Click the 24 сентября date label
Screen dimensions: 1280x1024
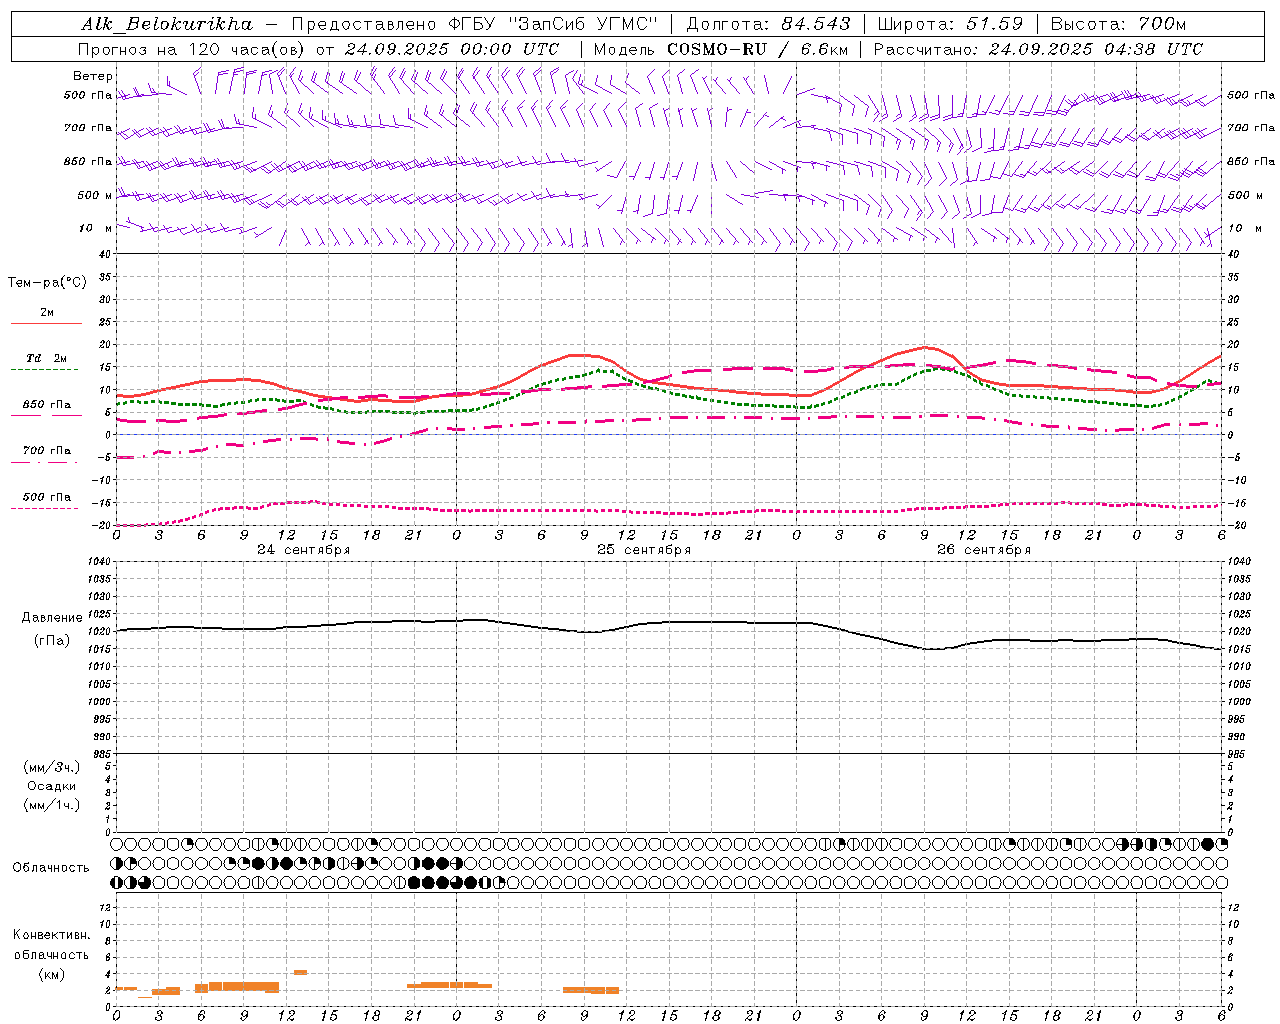tap(303, 550)
